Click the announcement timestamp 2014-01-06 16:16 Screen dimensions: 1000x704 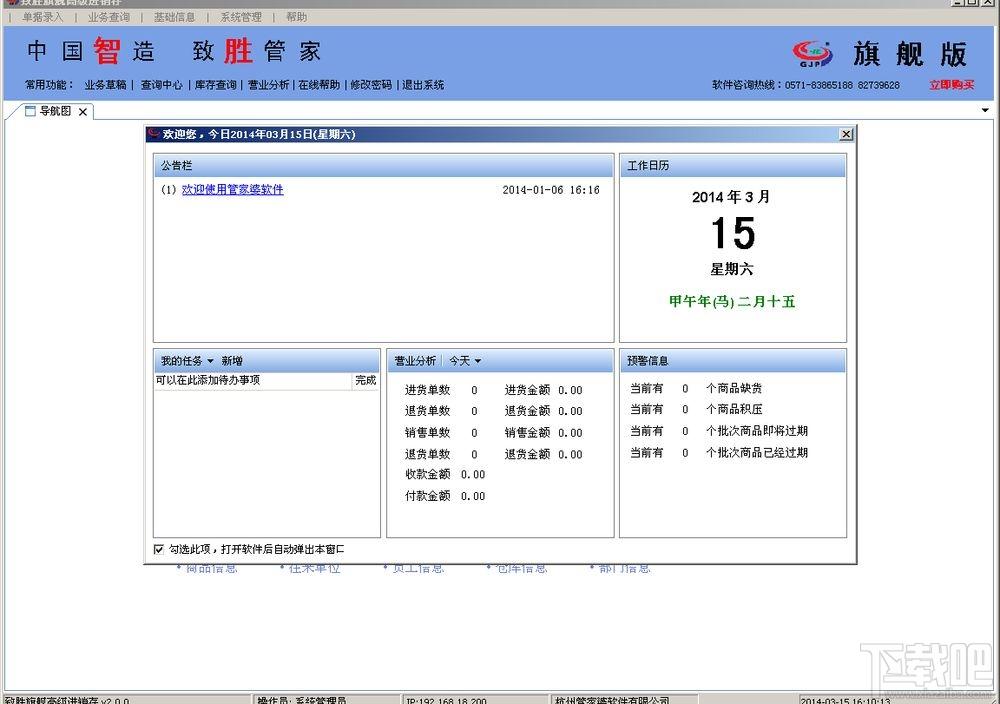point(551,190)
